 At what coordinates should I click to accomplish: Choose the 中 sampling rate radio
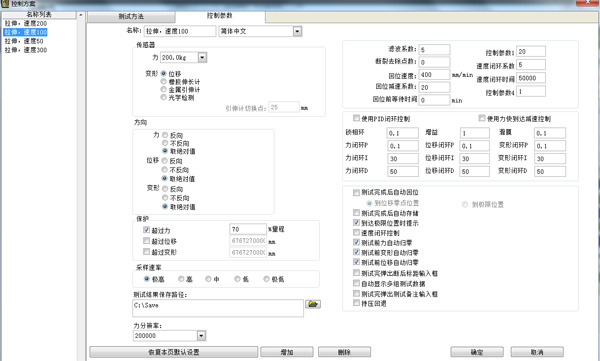[x=208, y=279]
